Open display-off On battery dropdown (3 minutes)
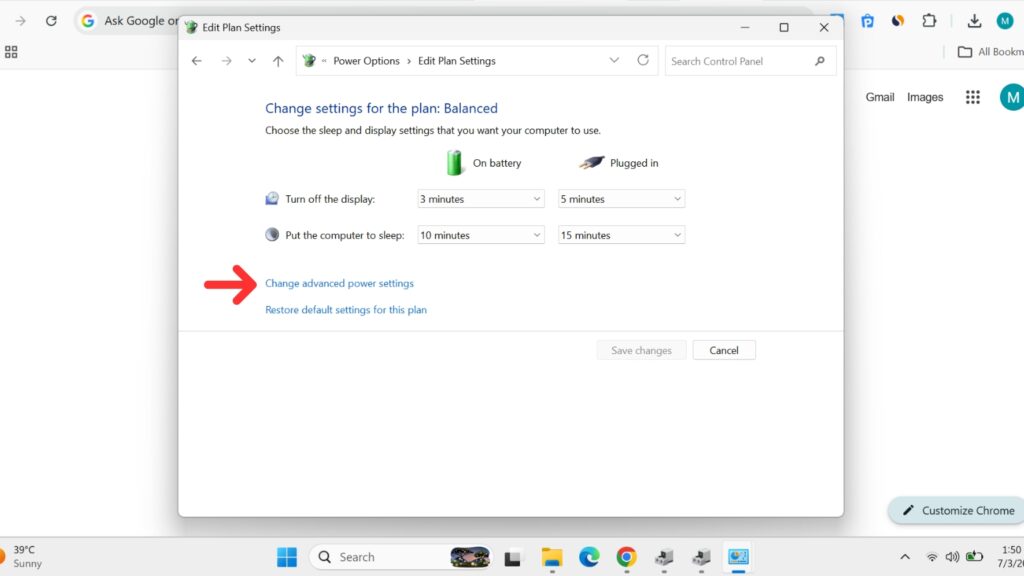 coord(481,199)
